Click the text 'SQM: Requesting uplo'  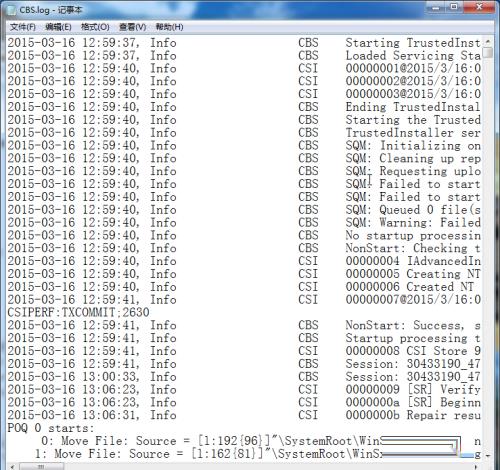point(413,171)
